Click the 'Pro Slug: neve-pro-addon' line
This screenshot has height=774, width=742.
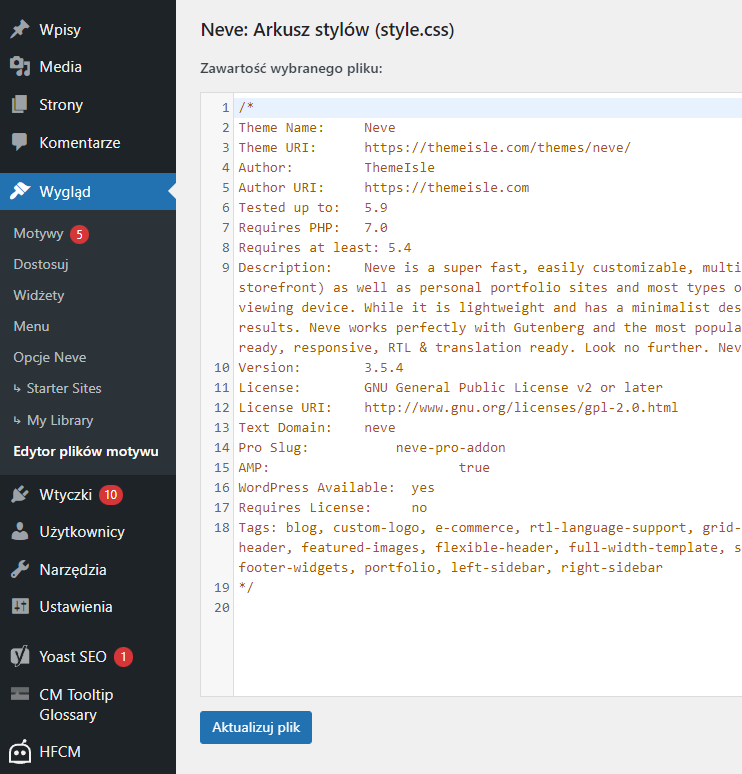pyautogui.click(x=372, y=447)
